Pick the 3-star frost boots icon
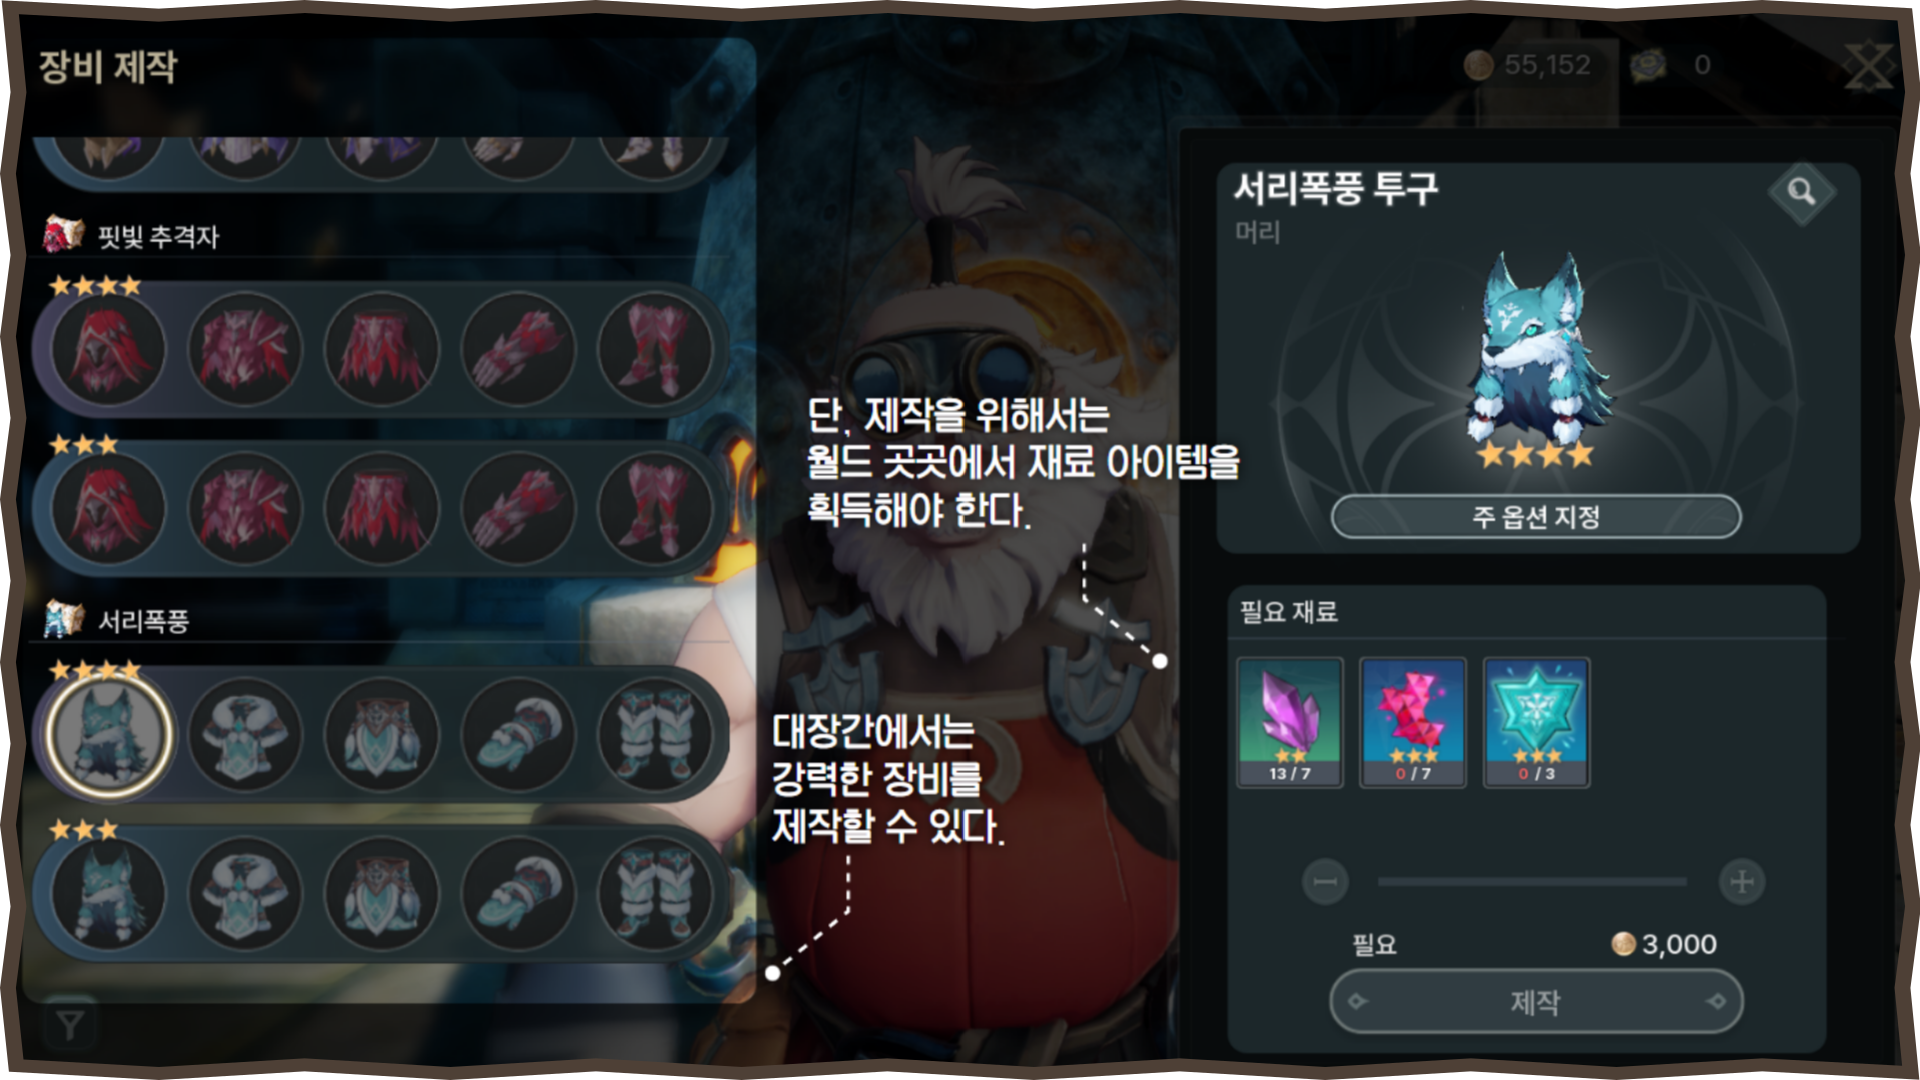This screenshot has width=1920, height=1080. tap(655, 893)
